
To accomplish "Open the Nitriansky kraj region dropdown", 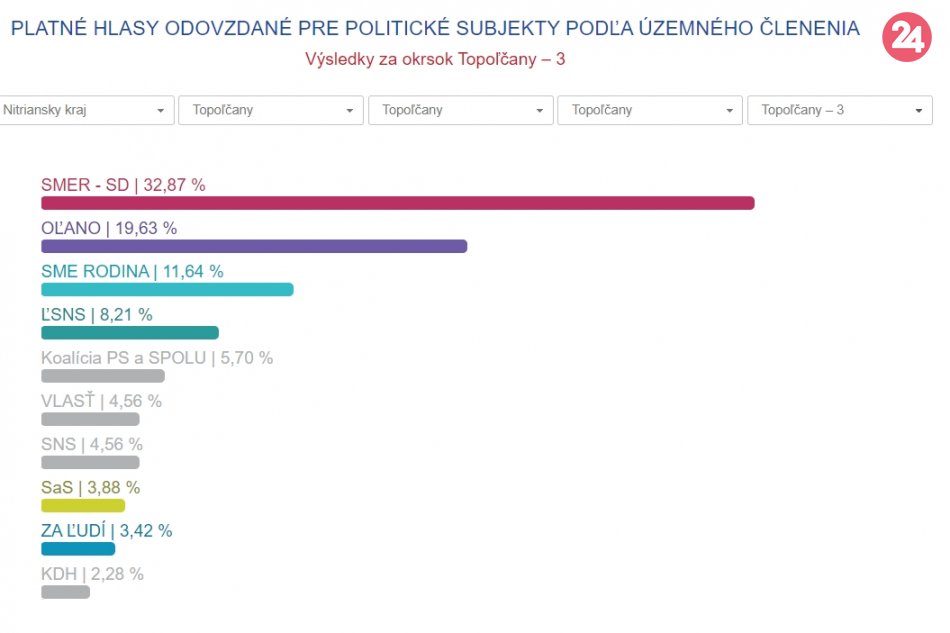I will click(86, 110).
